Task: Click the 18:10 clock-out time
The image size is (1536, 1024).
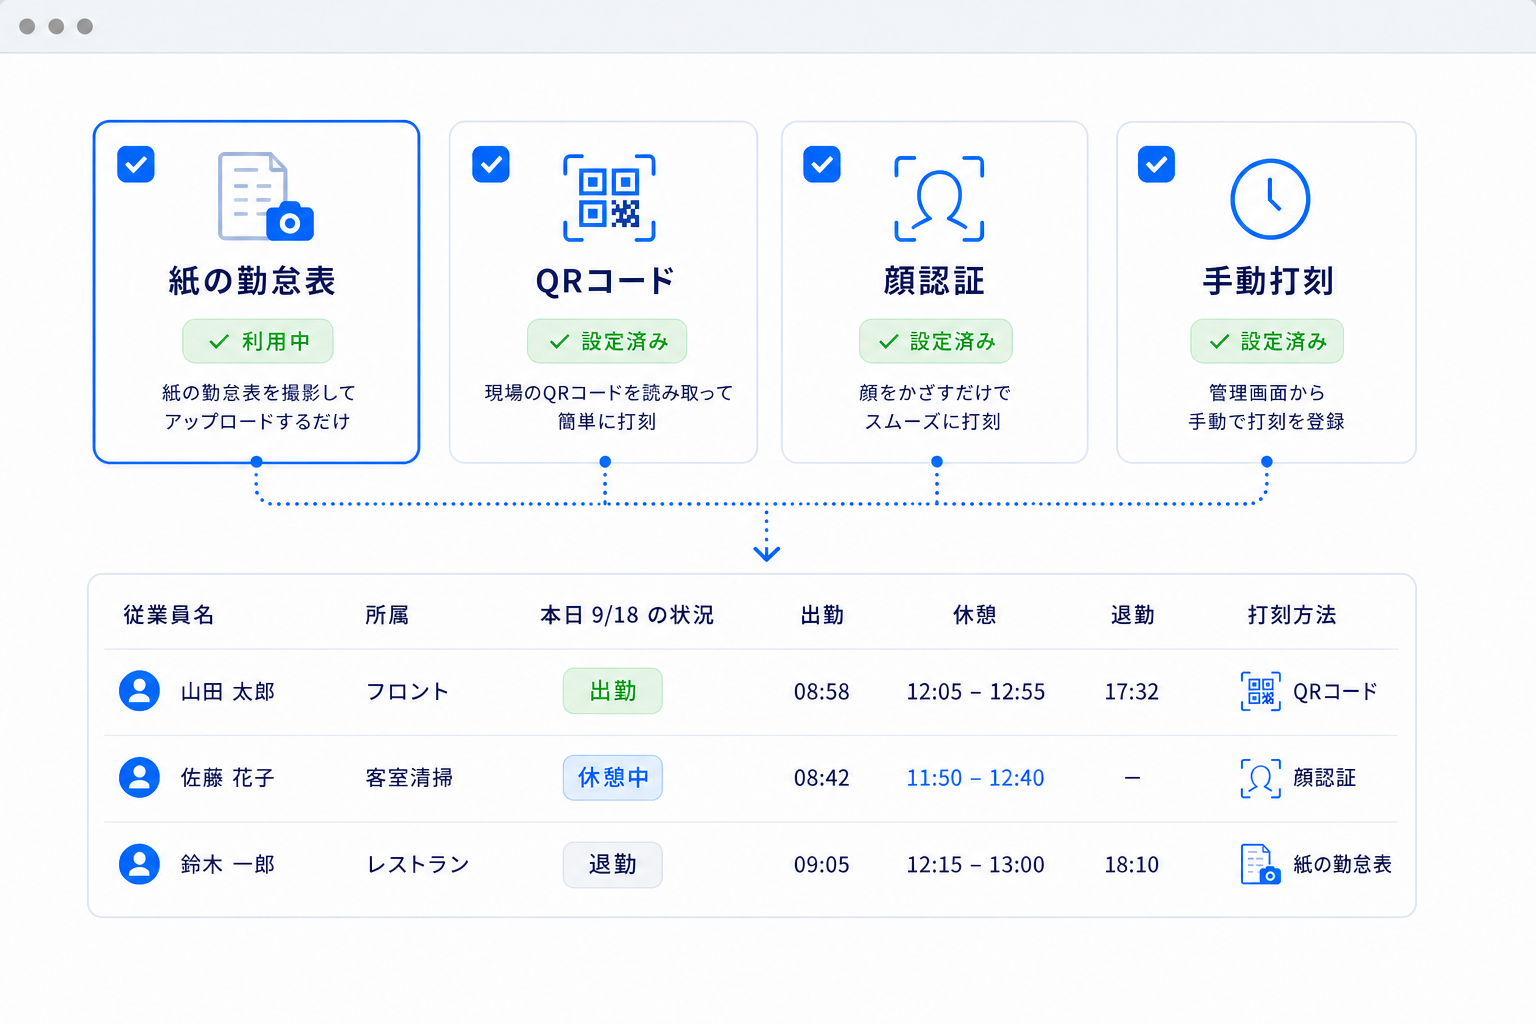Action: click(1132, 864)
